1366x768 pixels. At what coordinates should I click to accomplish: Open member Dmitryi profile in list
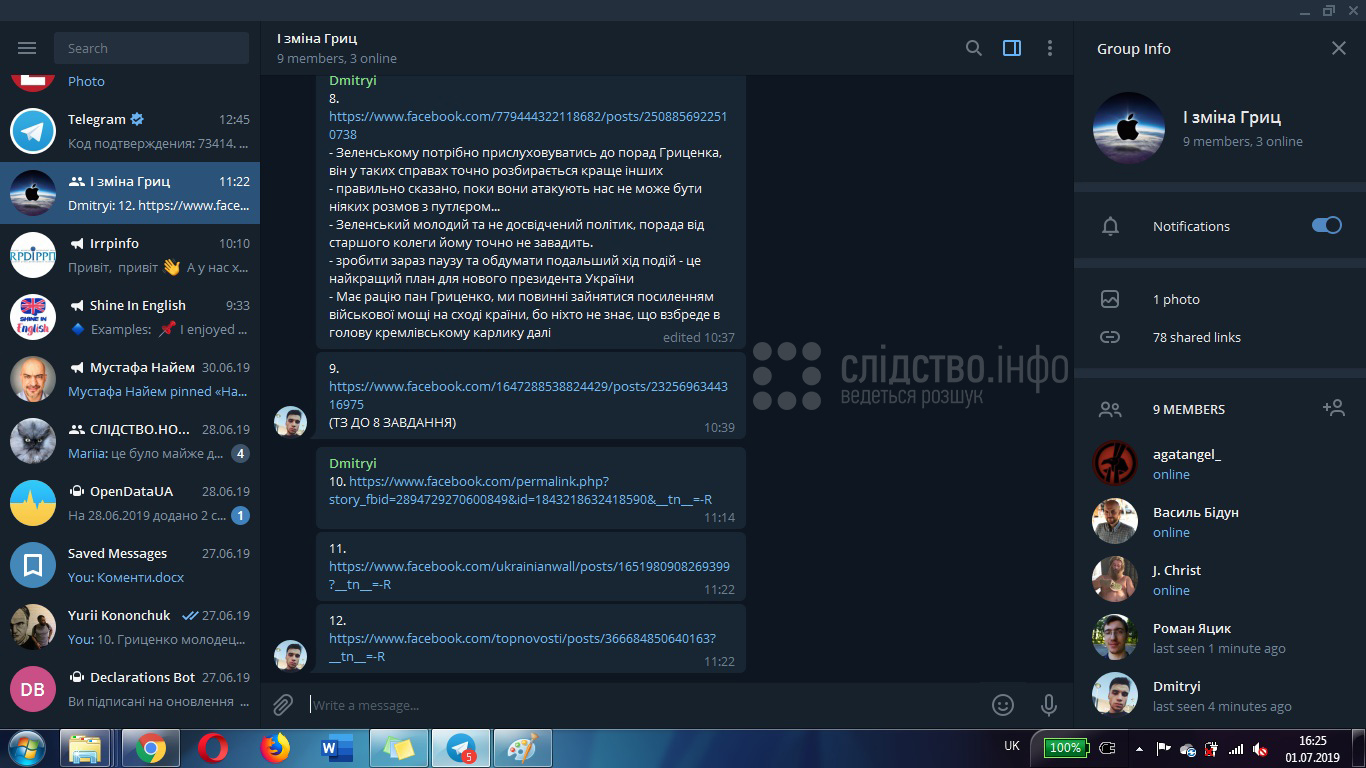click(x=1220, y=695)
